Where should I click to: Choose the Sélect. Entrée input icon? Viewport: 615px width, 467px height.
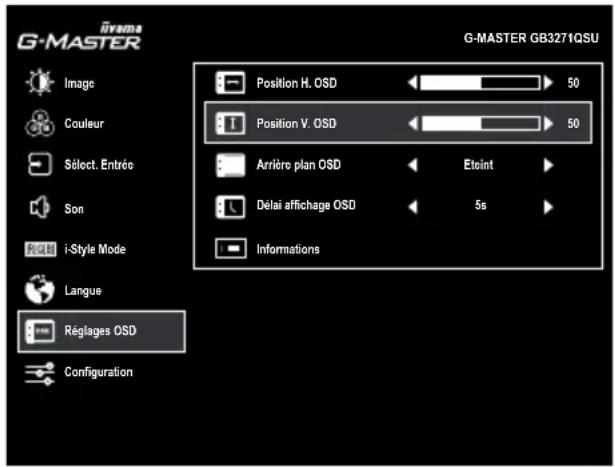click(40, 164)
